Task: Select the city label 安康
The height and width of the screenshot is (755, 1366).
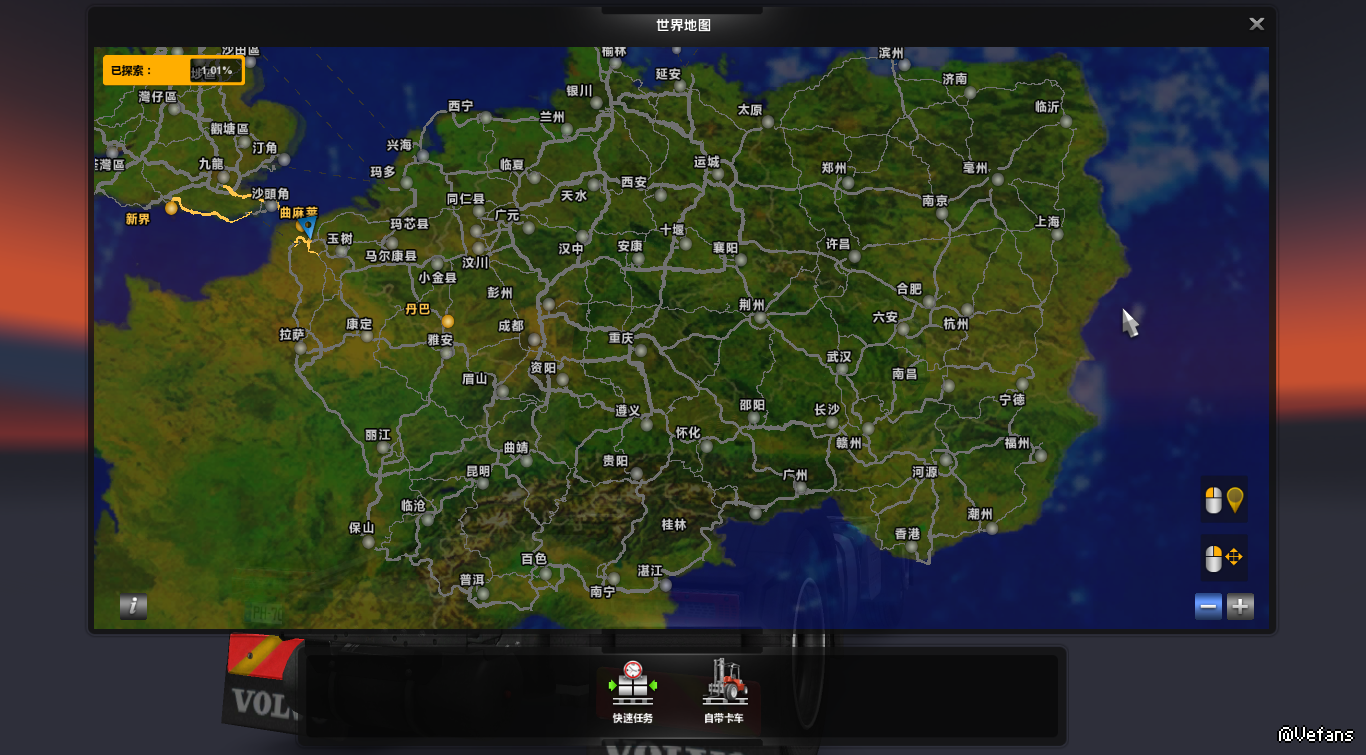Action: click(630, 246)
